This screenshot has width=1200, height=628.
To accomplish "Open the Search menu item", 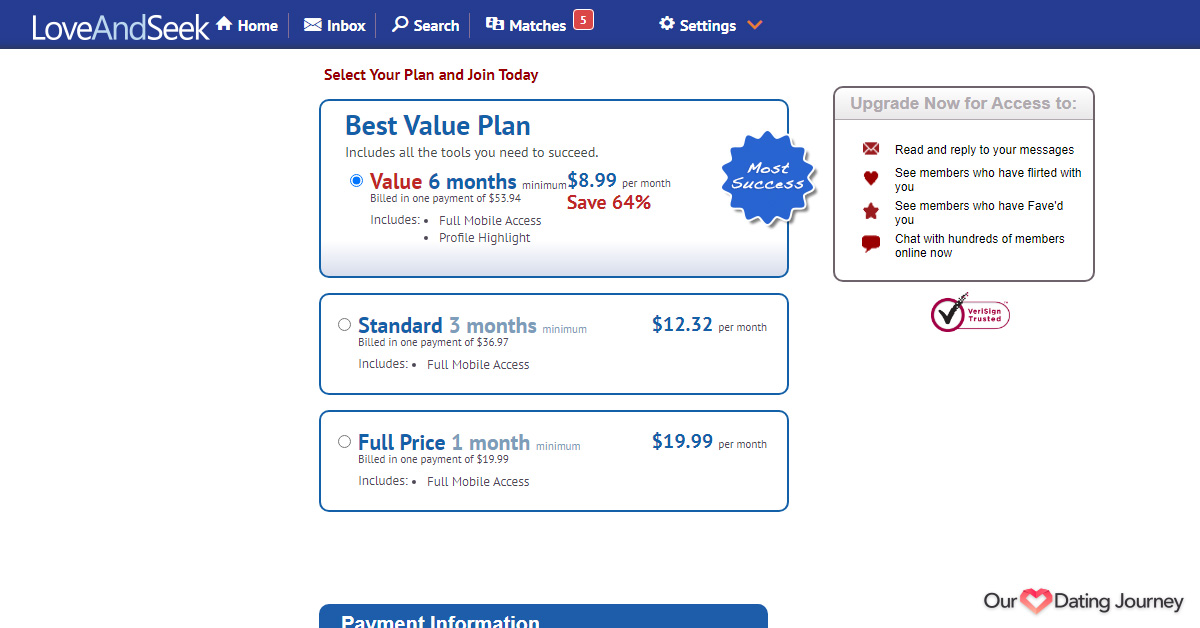I will pos(426,25).
